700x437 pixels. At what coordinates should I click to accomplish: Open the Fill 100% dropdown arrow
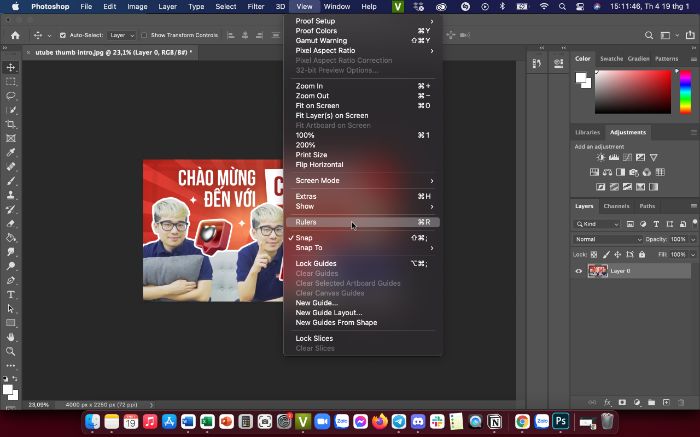coord(693,254)
